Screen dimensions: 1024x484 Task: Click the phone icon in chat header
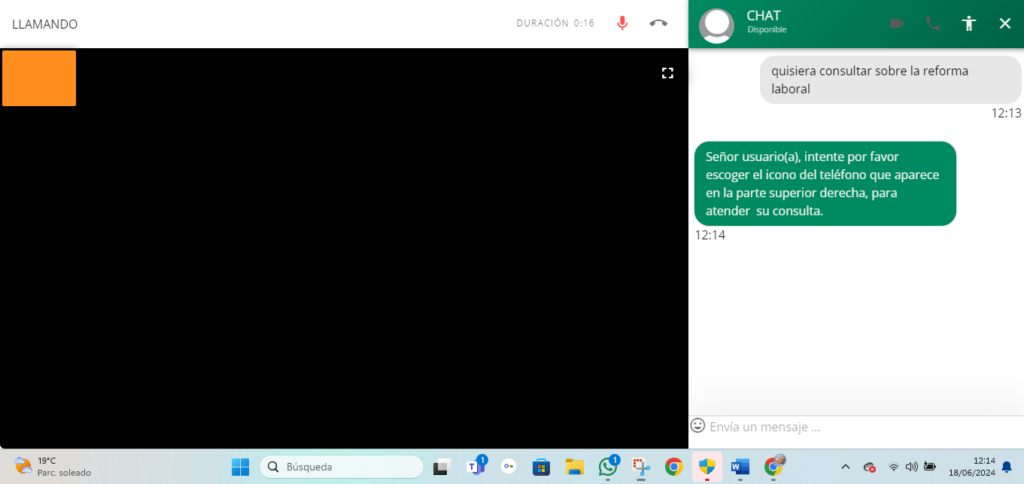(933, 24)
